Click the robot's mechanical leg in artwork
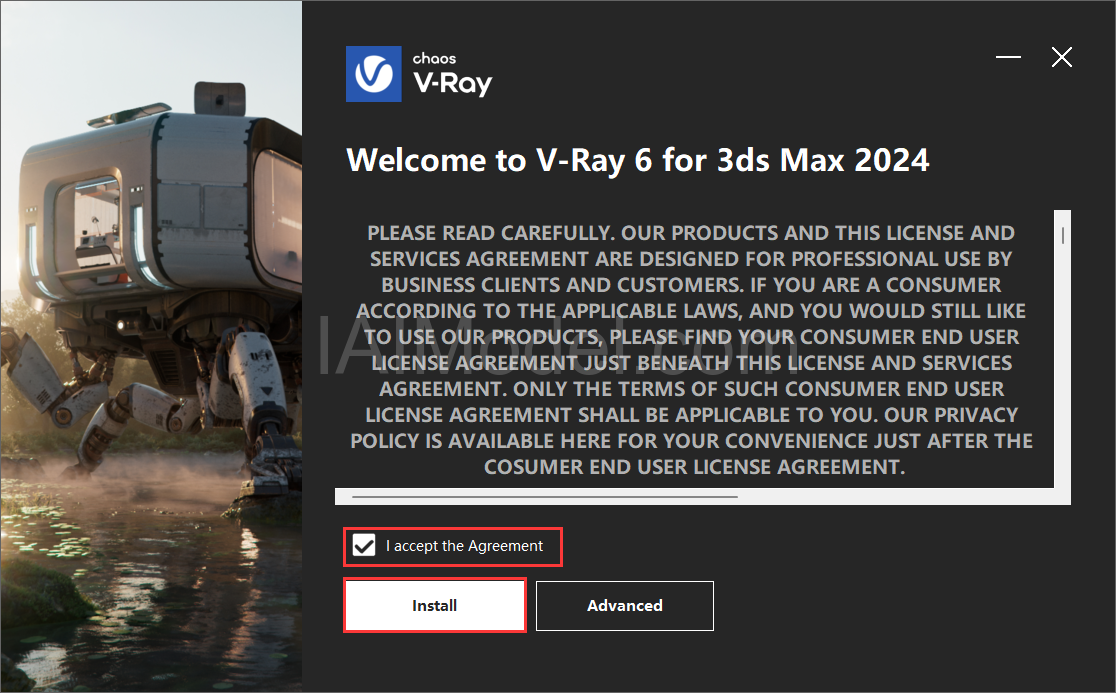This screenshot has width=1116, height=693. coord(263,398)
